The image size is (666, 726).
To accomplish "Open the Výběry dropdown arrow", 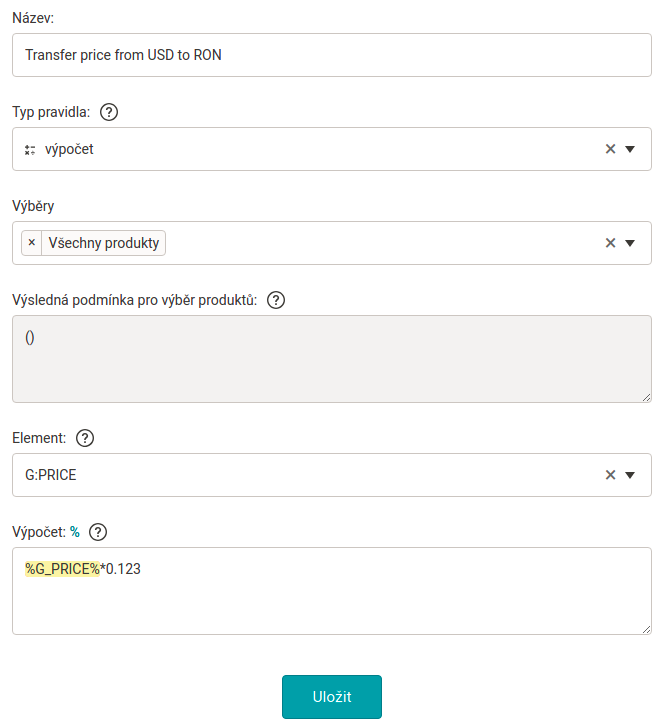I will (630, 243).
